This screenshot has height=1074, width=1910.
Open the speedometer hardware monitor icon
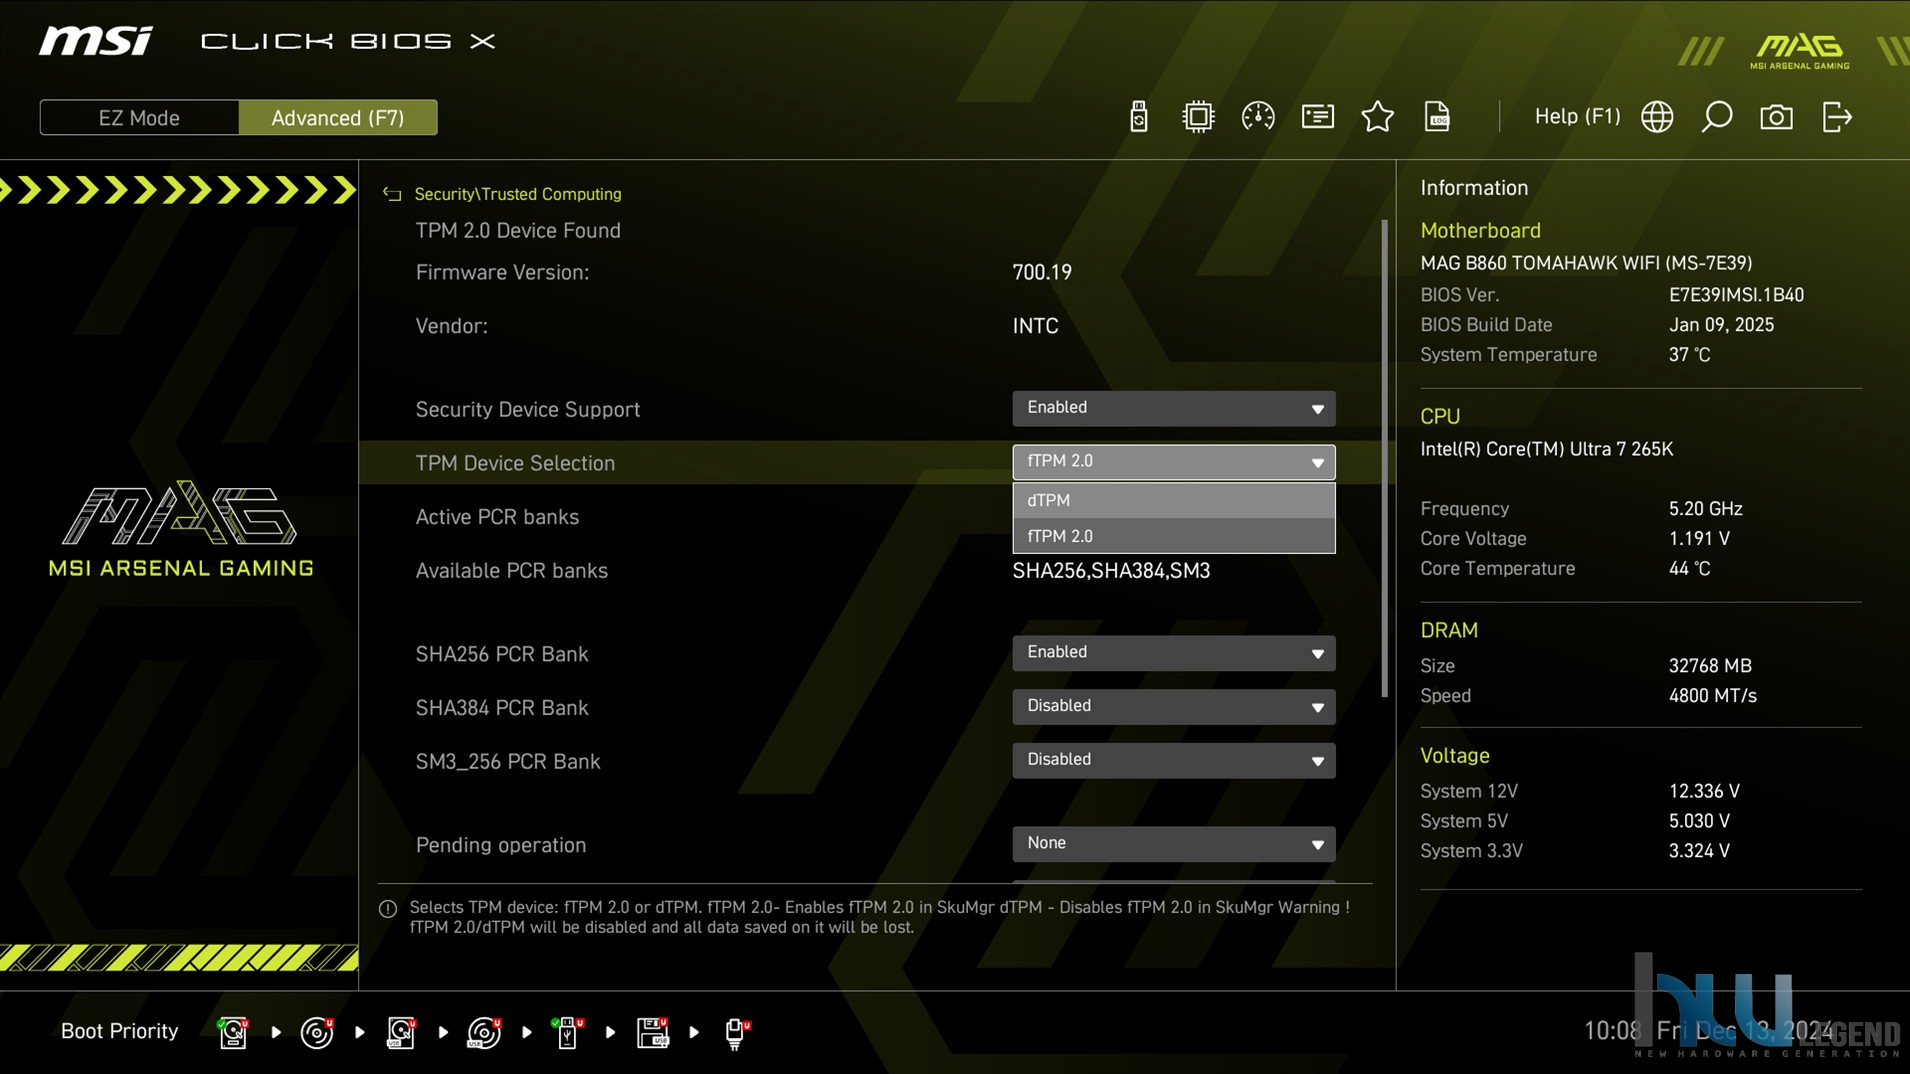point(1257,117)
